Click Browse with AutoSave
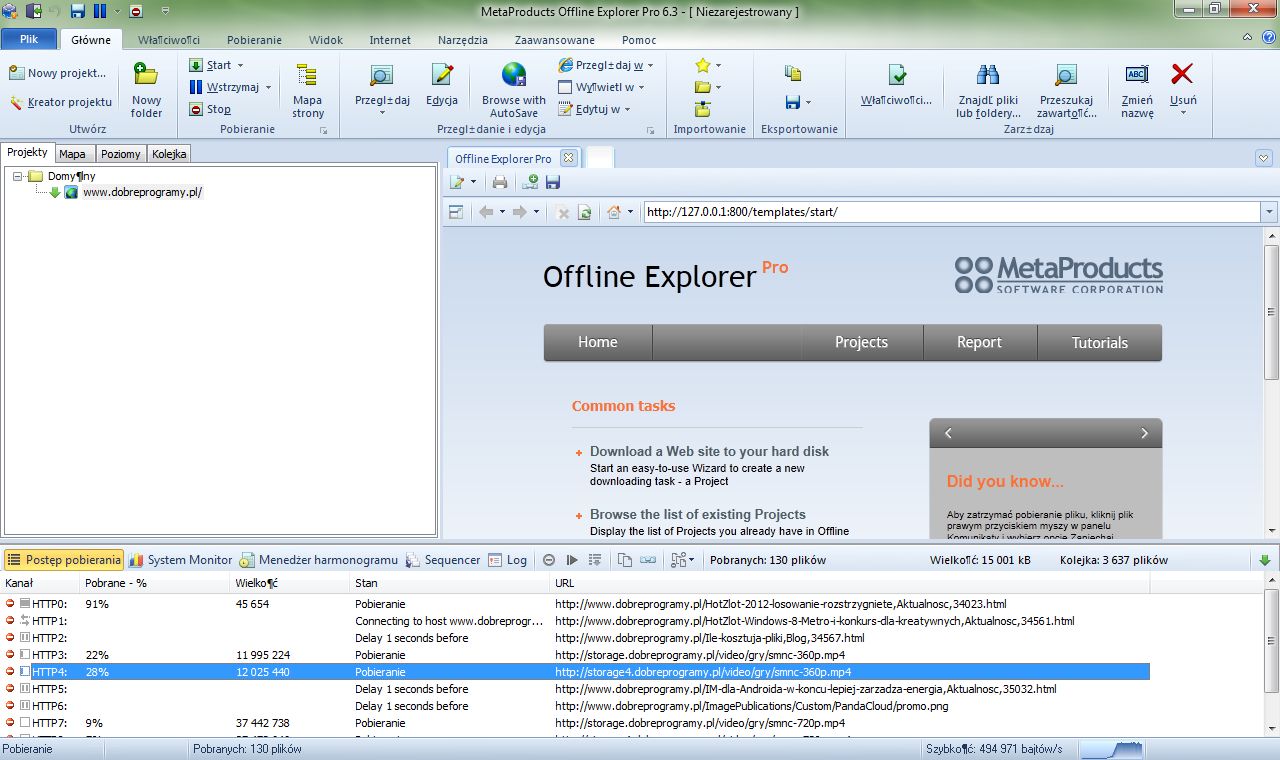1280x760 pixels. (x=514, y=91)
